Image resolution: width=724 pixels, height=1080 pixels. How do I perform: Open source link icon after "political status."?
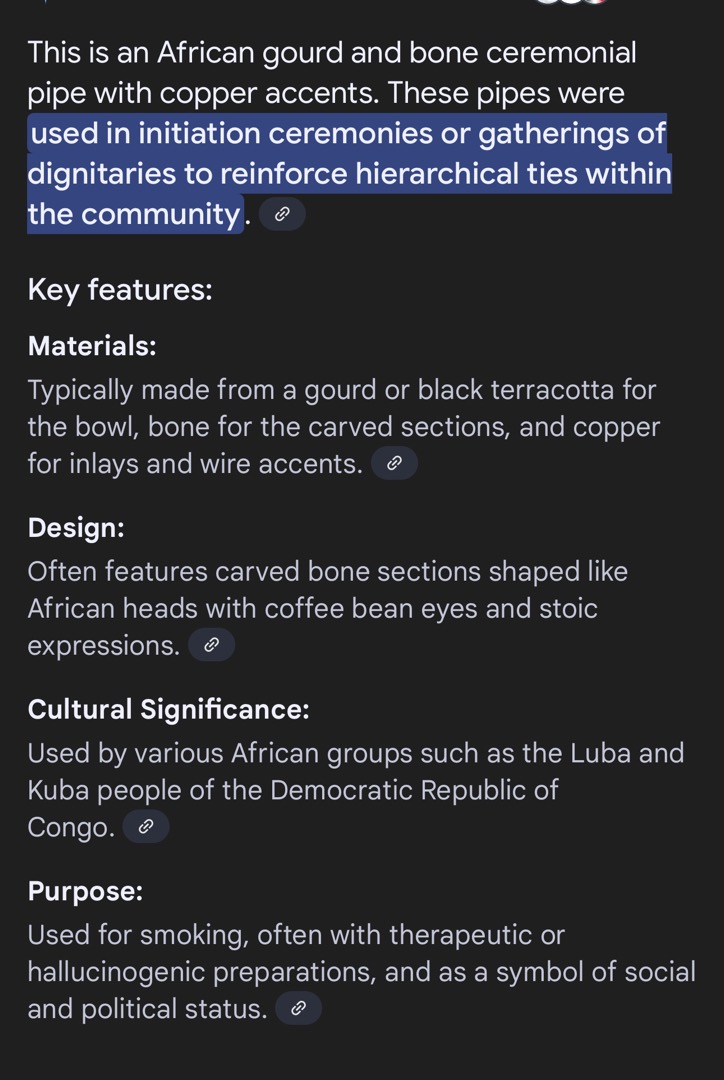coord(298,1009)
